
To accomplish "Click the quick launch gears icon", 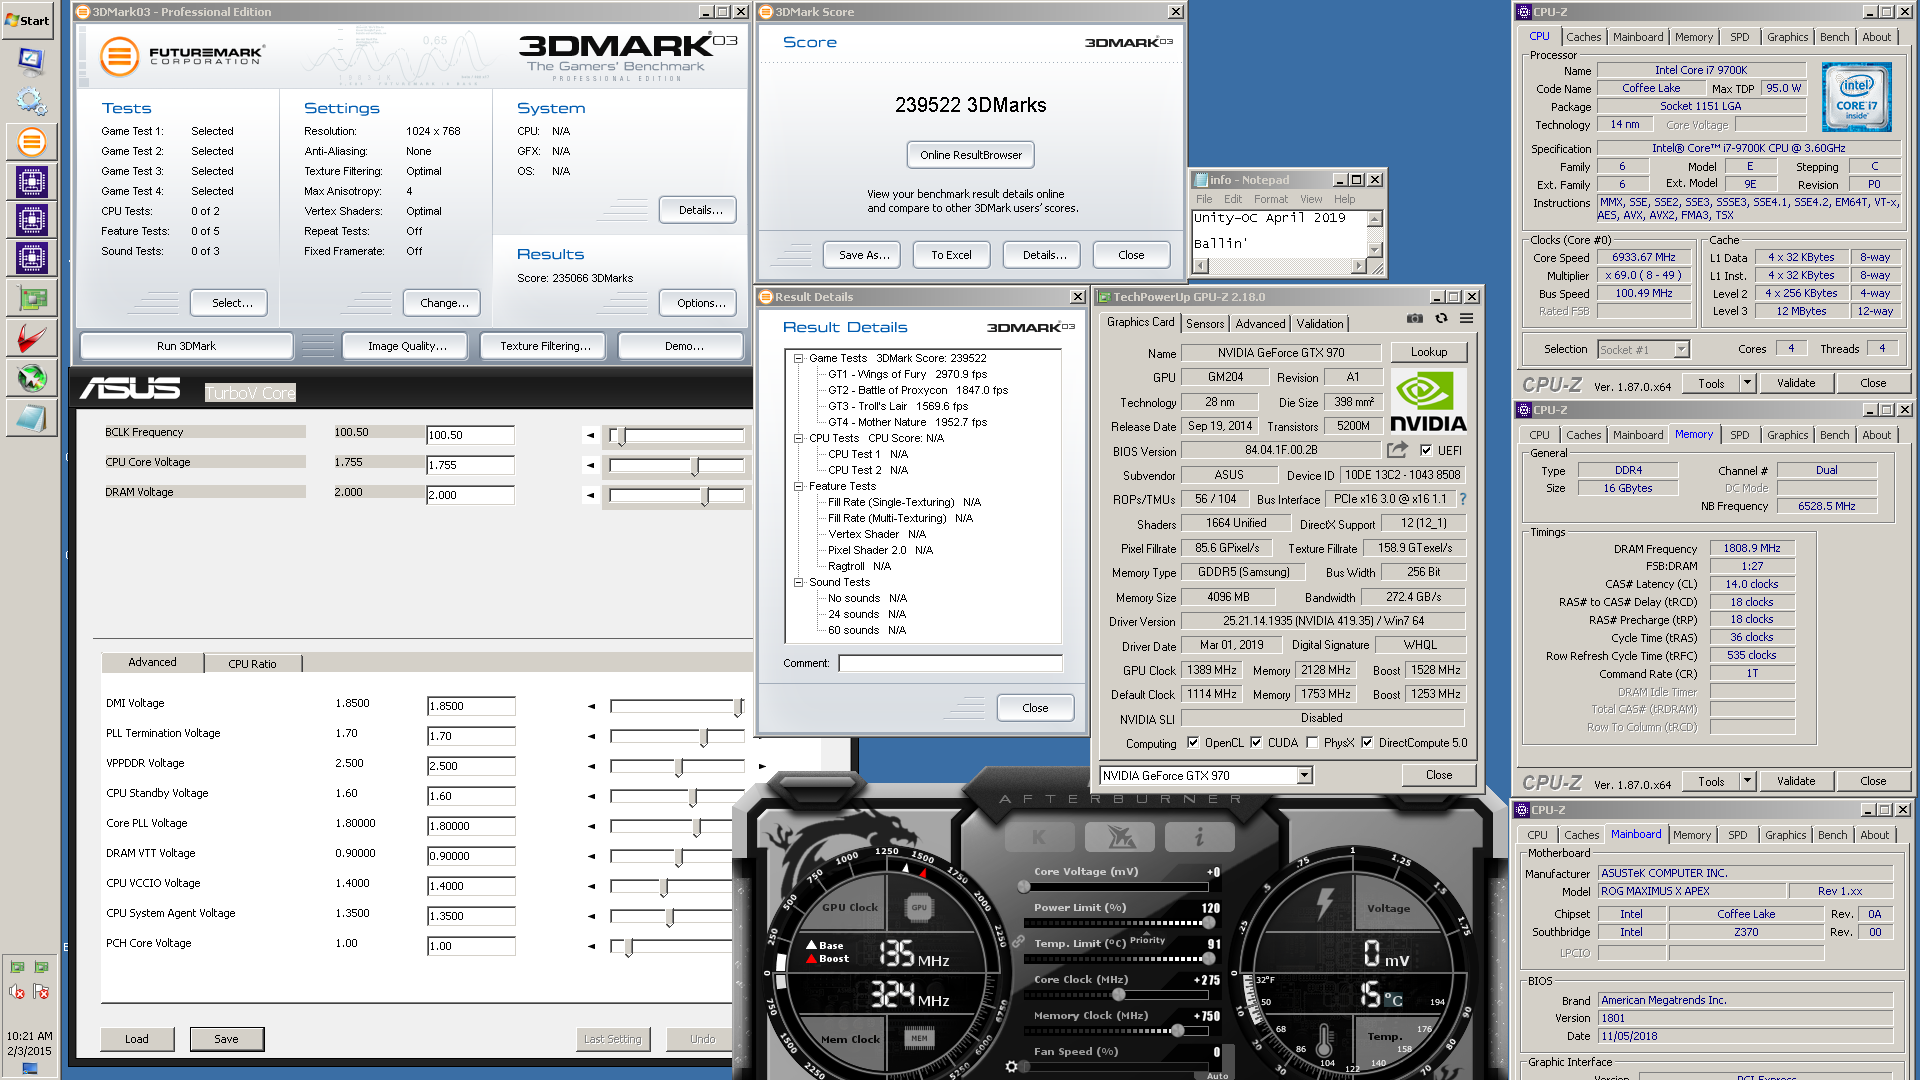I will pyautogui.click(x=31, y=100).
